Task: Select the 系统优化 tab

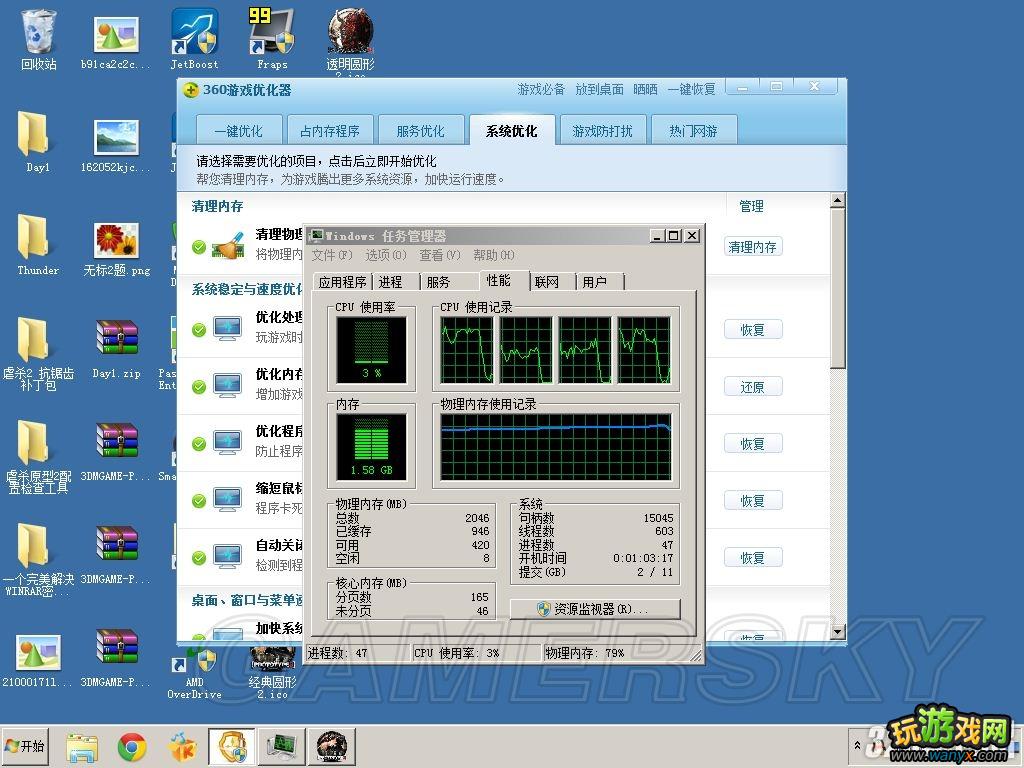Action: point(511,131)
